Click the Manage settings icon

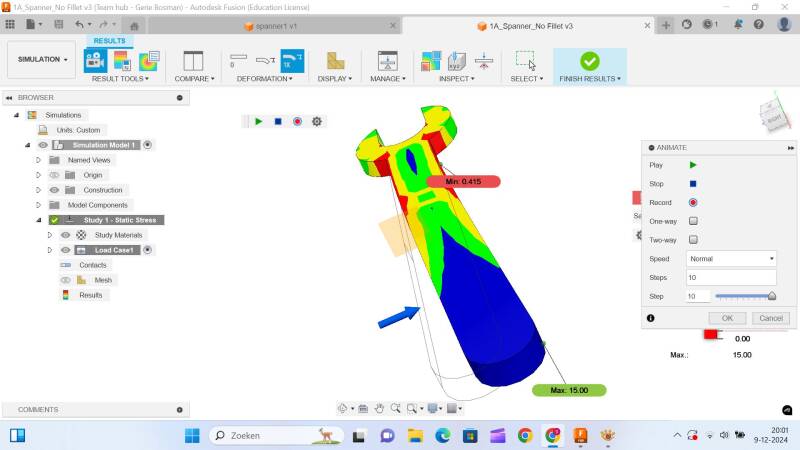click(387, 61)
